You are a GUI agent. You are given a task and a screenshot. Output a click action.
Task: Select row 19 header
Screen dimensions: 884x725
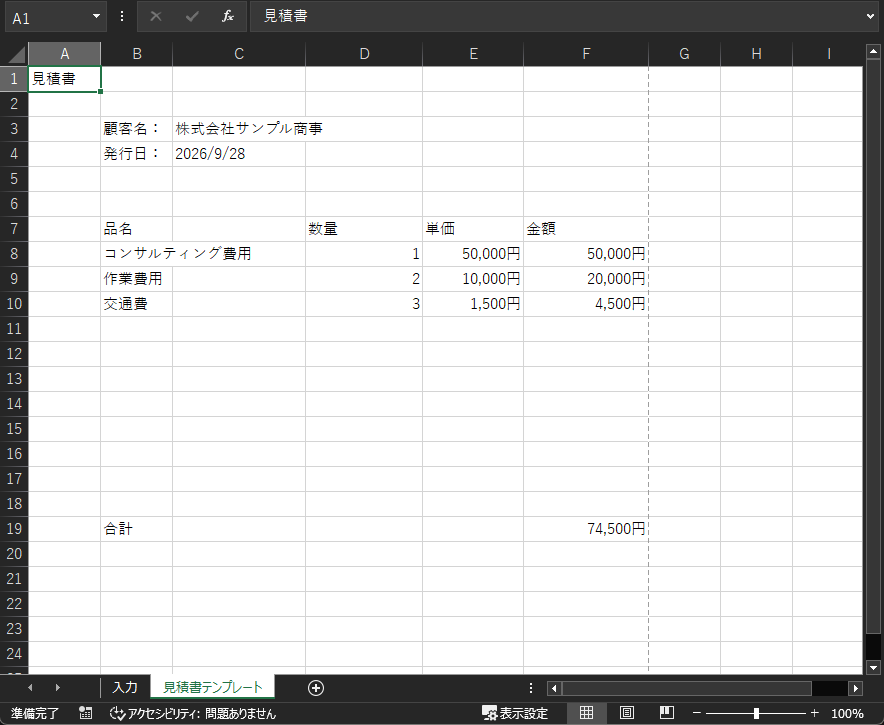click(14, 529)
